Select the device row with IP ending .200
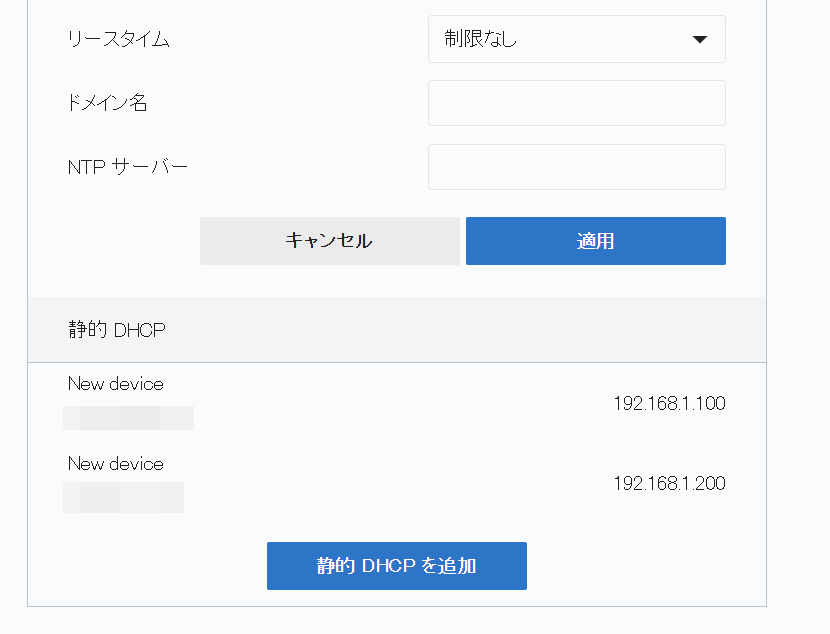 pos(396,483)
